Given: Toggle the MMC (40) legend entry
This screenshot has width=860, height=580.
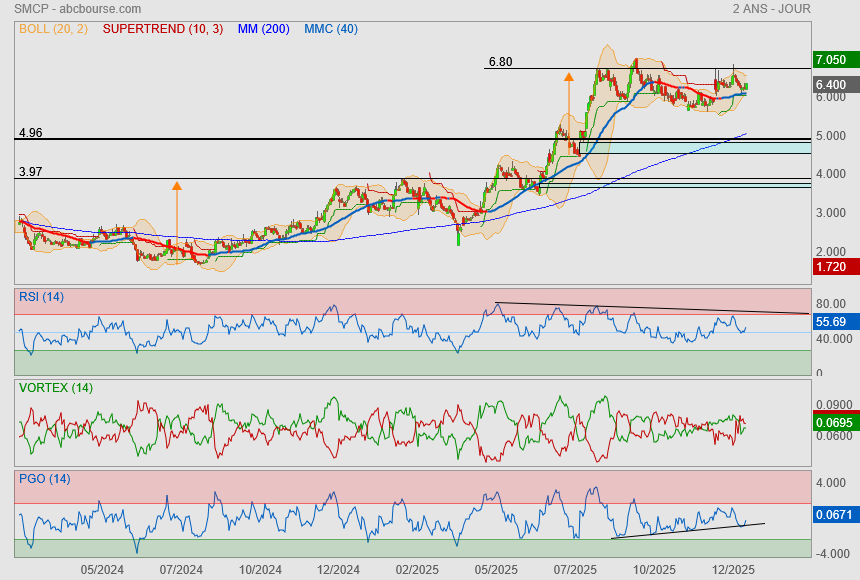Looking at the screenshot, I should pos(331,29).
